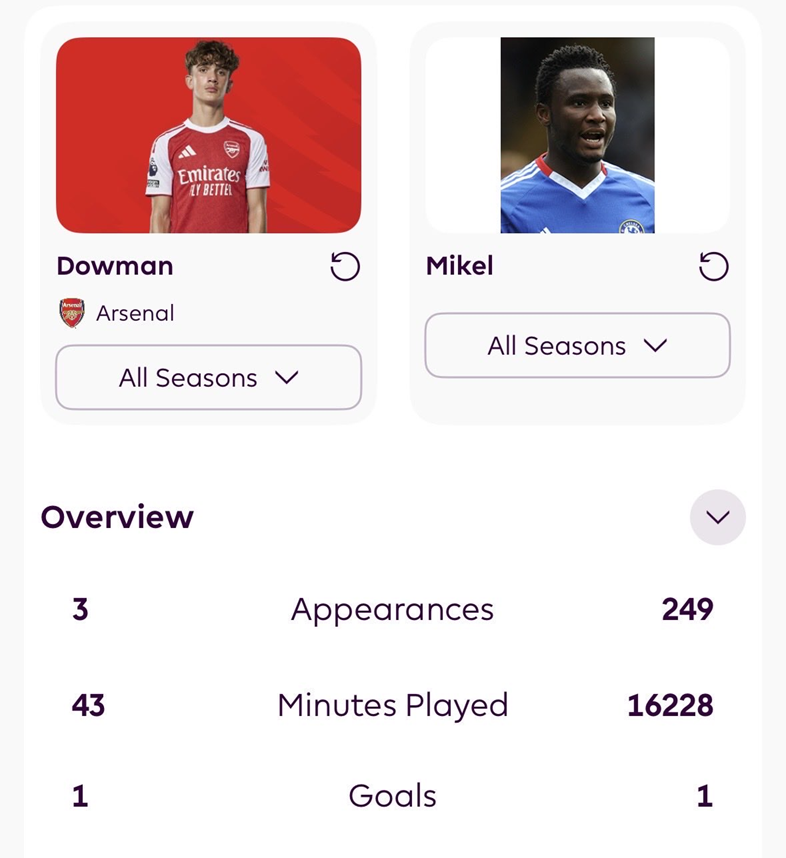
Task: Open Mikel's All Seasons dropdown
Action: point(577,346)
